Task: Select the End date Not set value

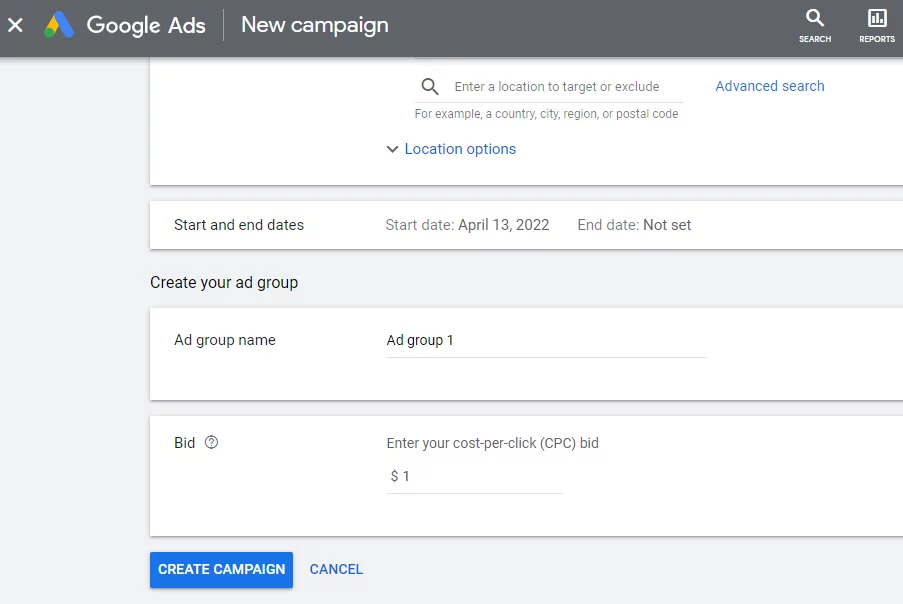Action: 667,225
